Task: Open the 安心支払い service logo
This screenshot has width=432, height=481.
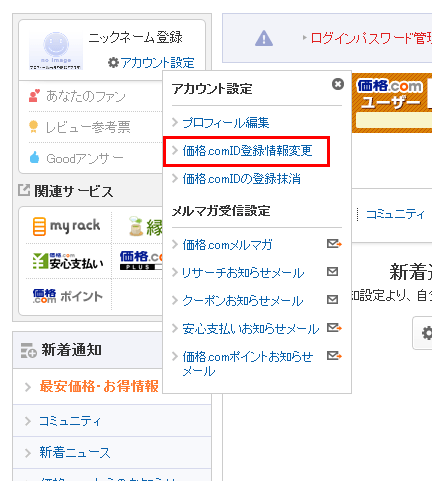Action: tap(68, 262)
